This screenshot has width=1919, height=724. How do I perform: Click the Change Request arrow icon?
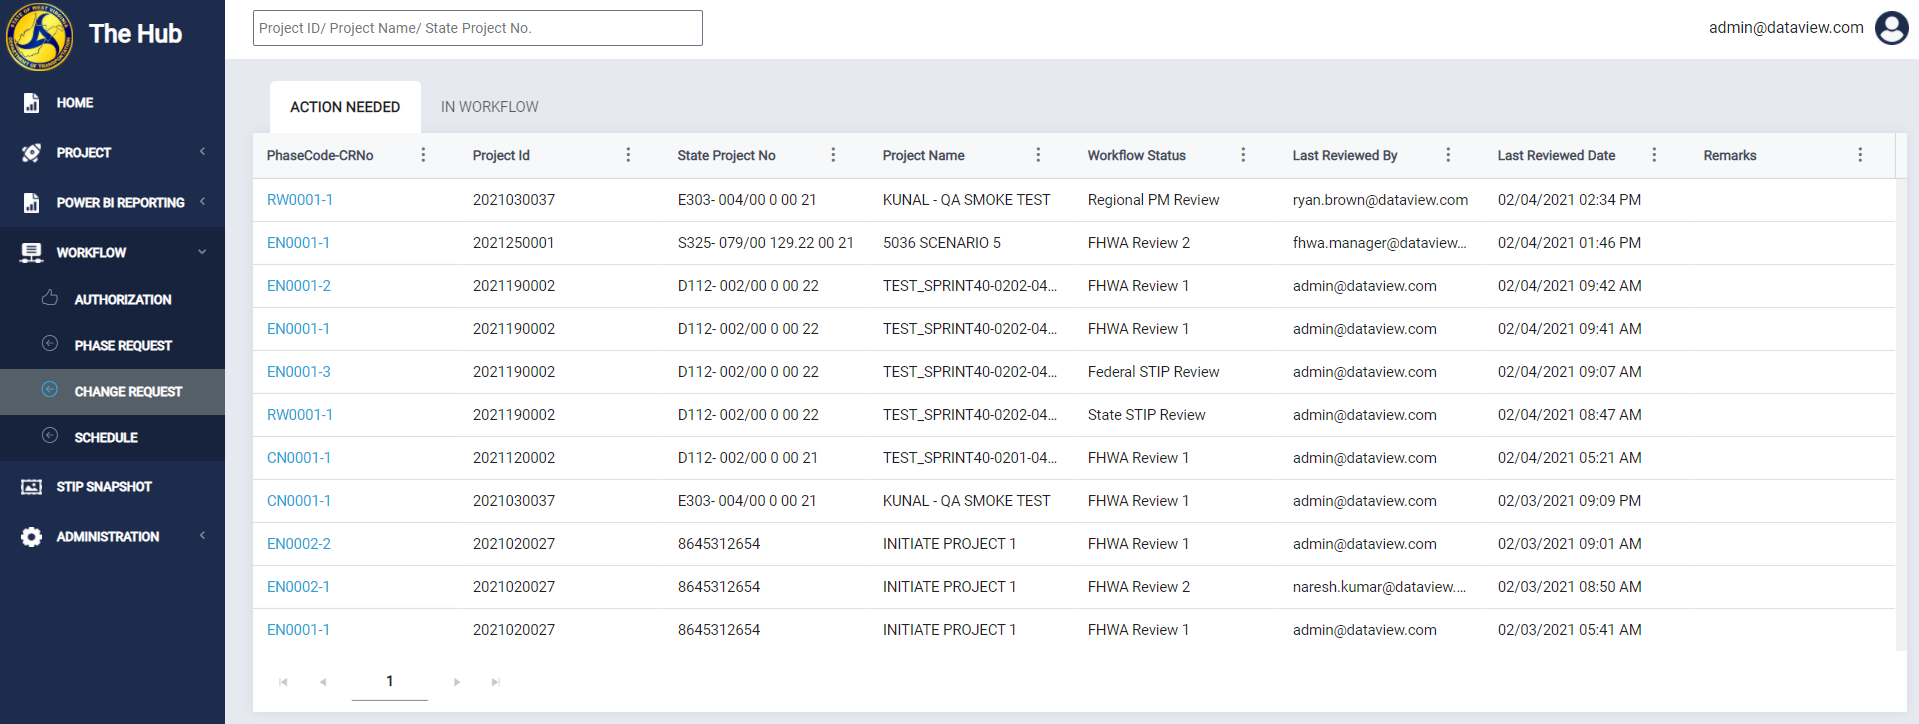pyautogui.click(x=50, y=390)
